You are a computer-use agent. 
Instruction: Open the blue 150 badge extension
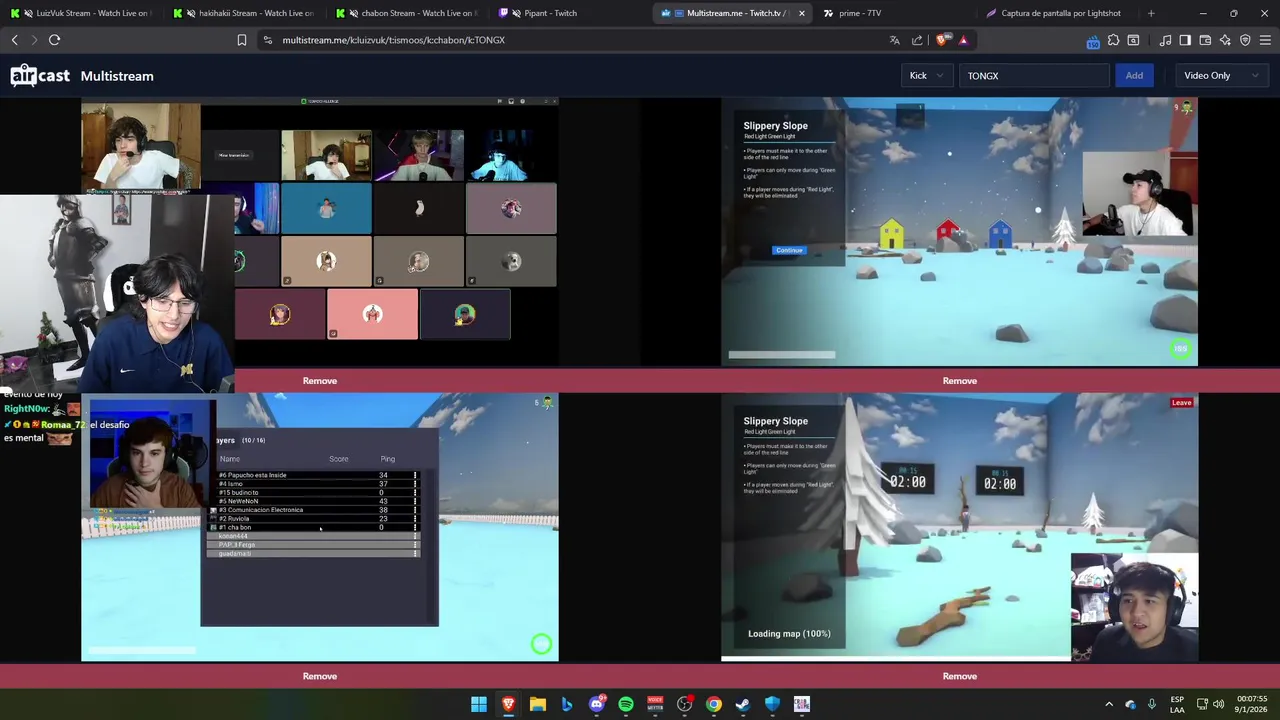click(1093, 41)
